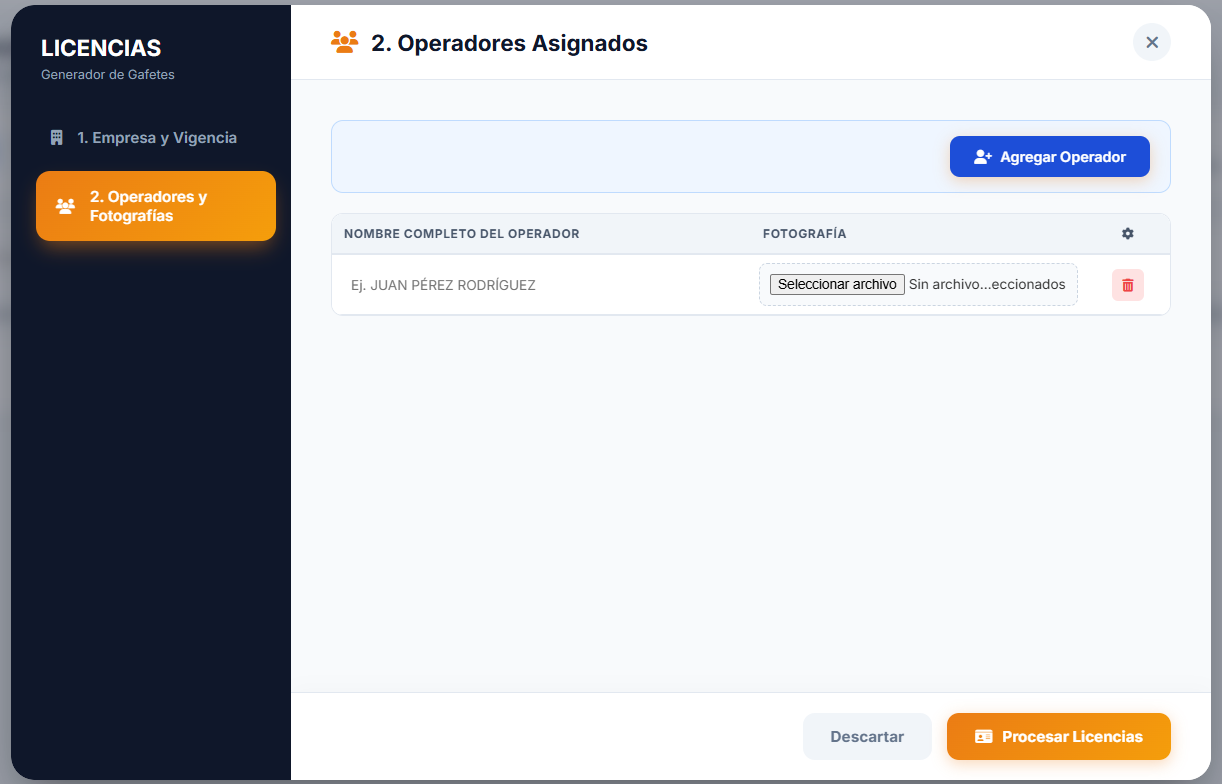
Task: Close the dialog with the X button
Action: click(x=1152, y=42)
